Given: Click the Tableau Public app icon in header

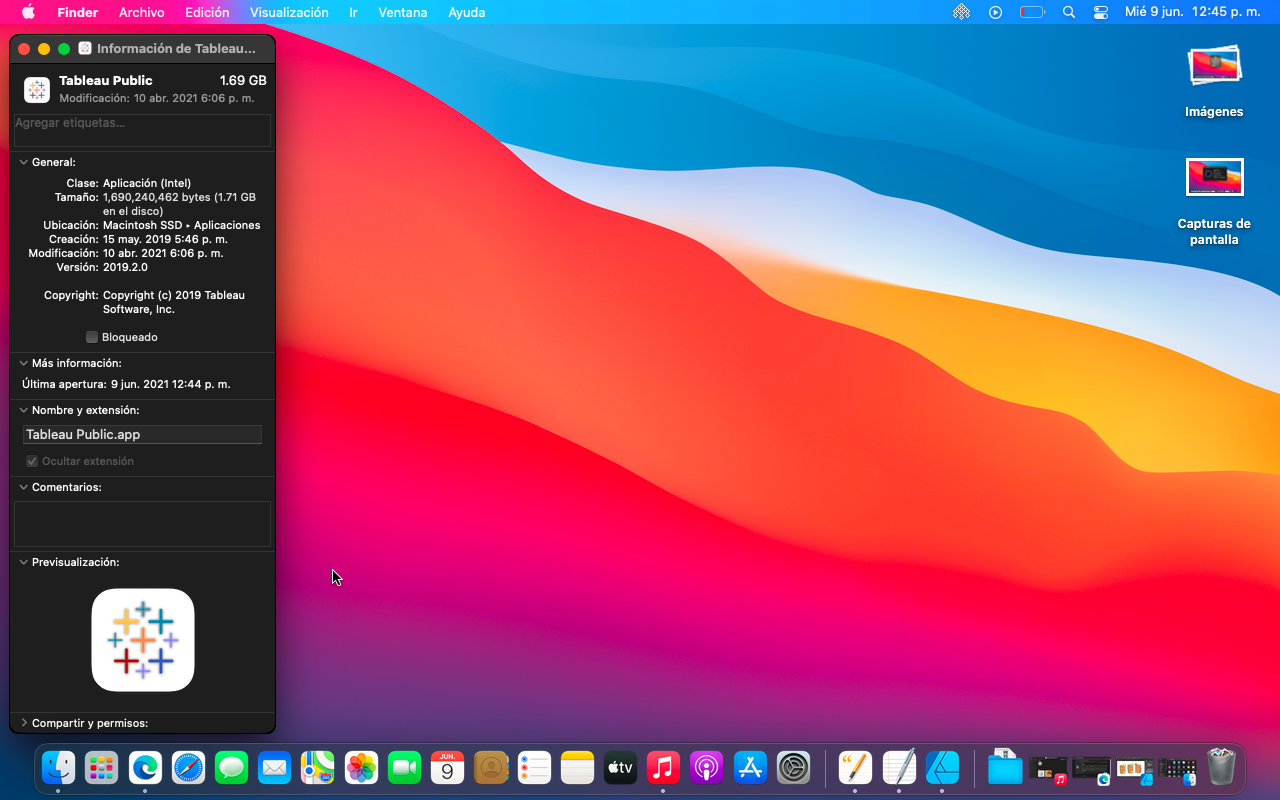Looking at the screenshot, I should pos(37,90).
